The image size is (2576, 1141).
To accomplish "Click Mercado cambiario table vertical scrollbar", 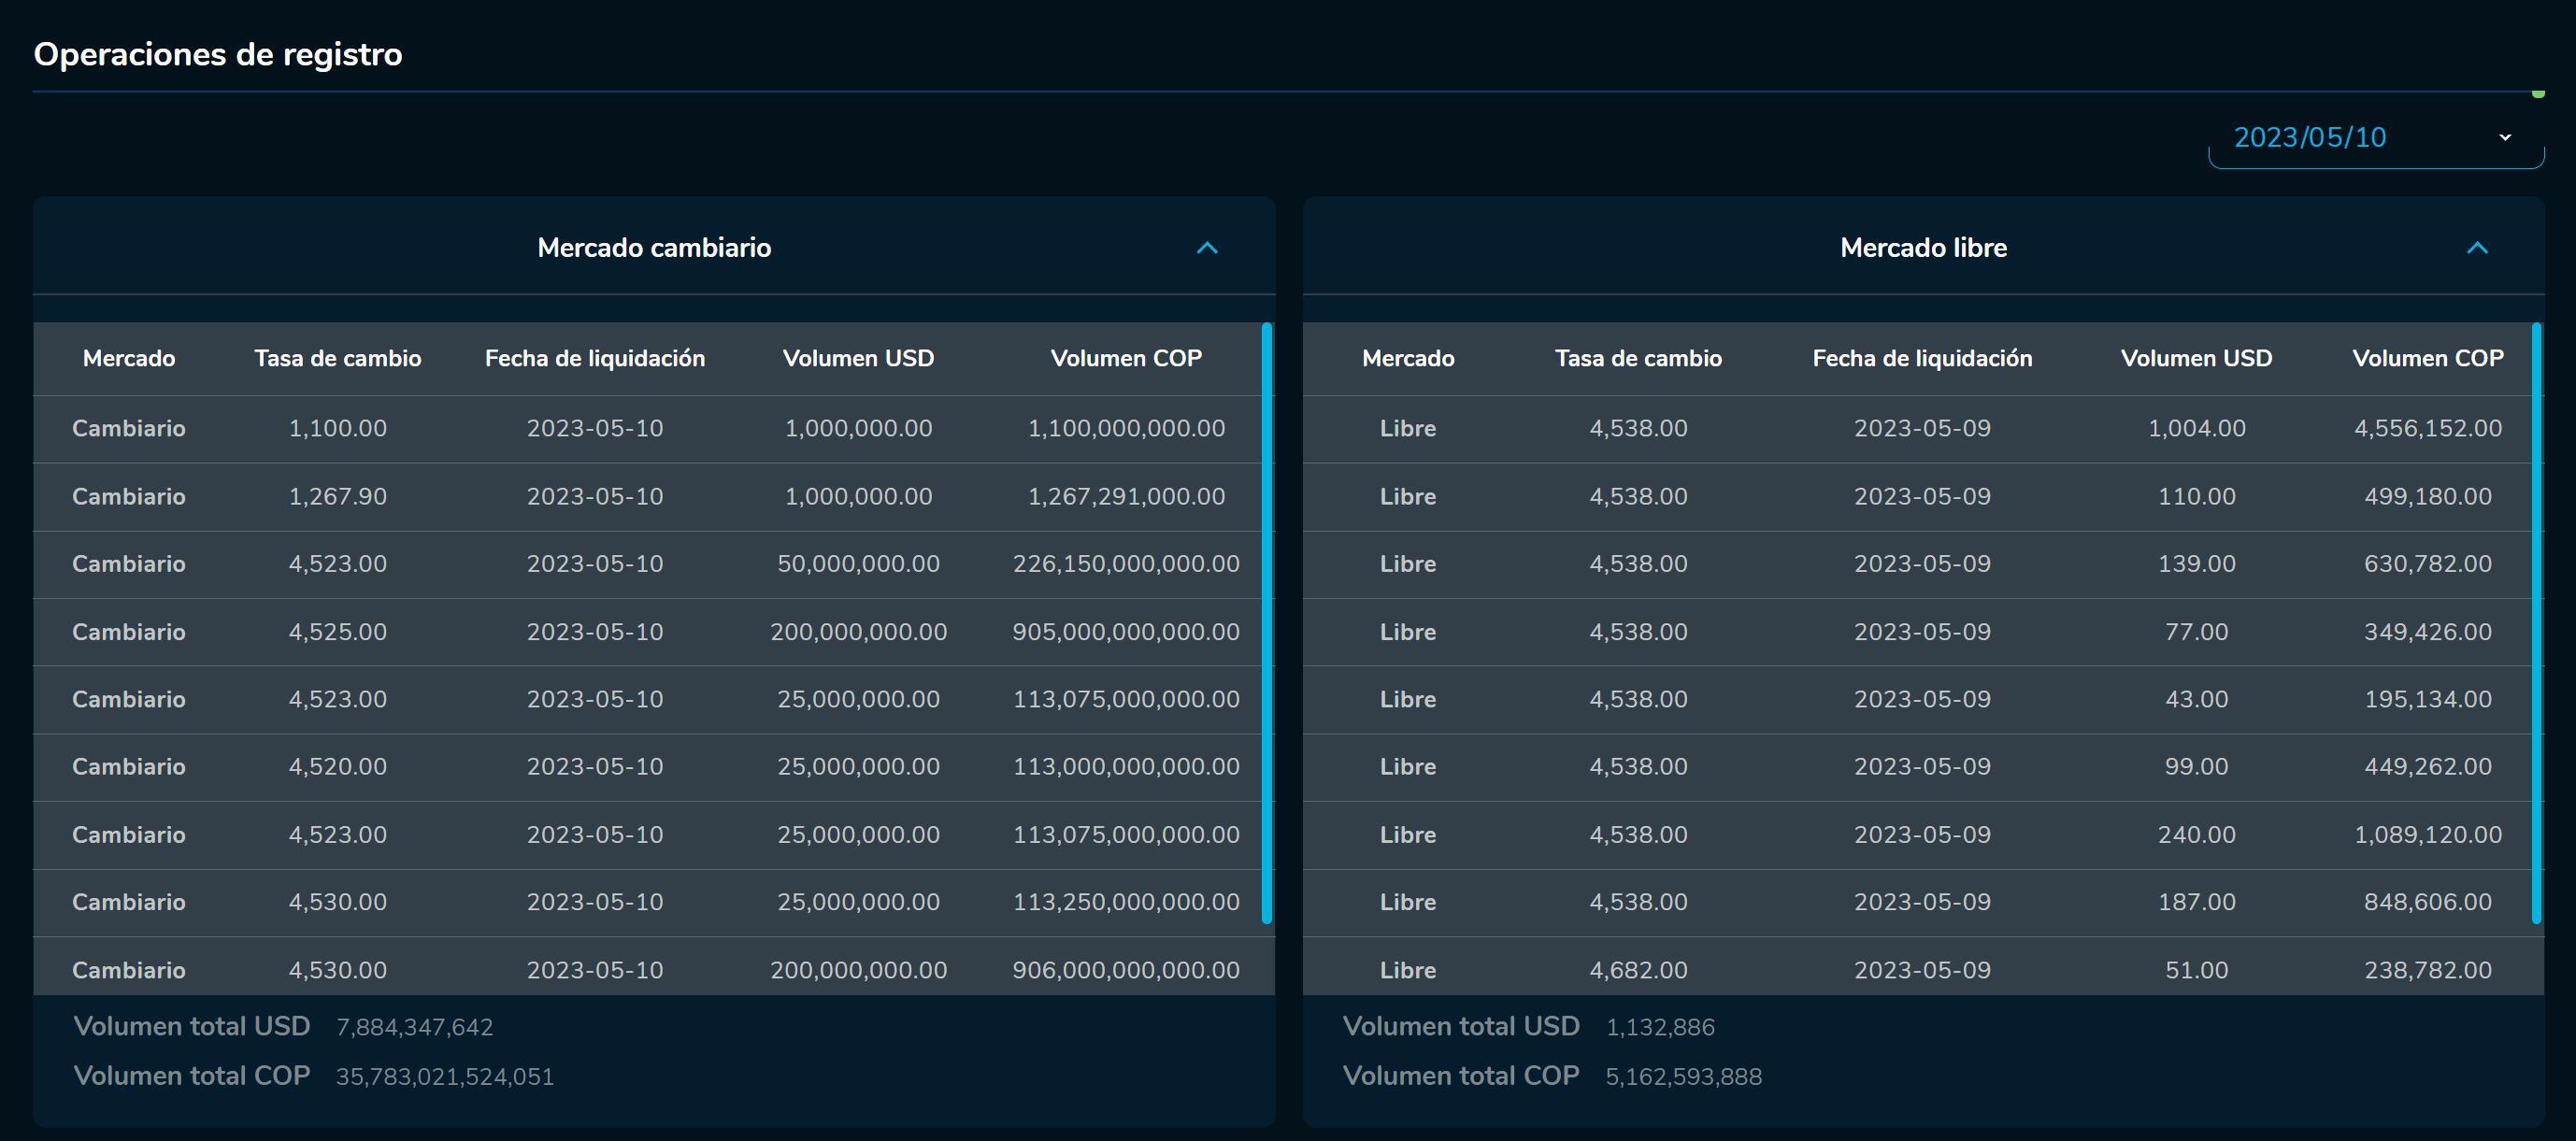I will tap(1266, 622).
